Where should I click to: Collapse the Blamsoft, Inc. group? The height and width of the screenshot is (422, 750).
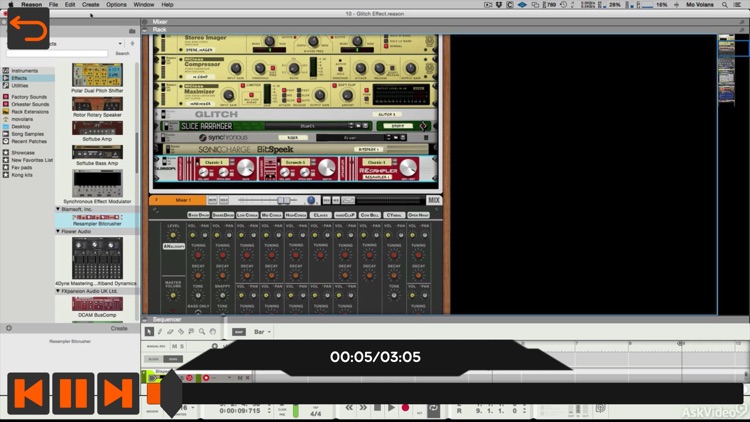pos(58,209)
